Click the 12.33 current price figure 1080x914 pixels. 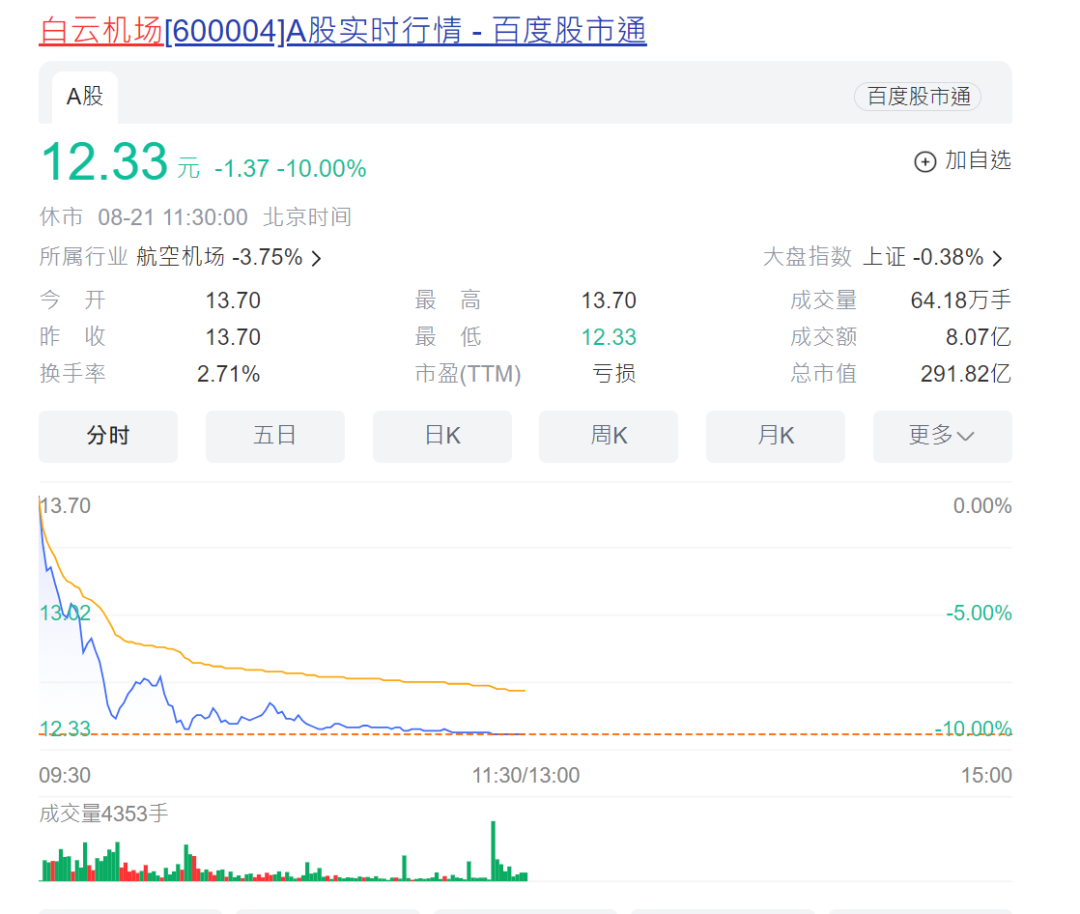click(x=104, y=162)
